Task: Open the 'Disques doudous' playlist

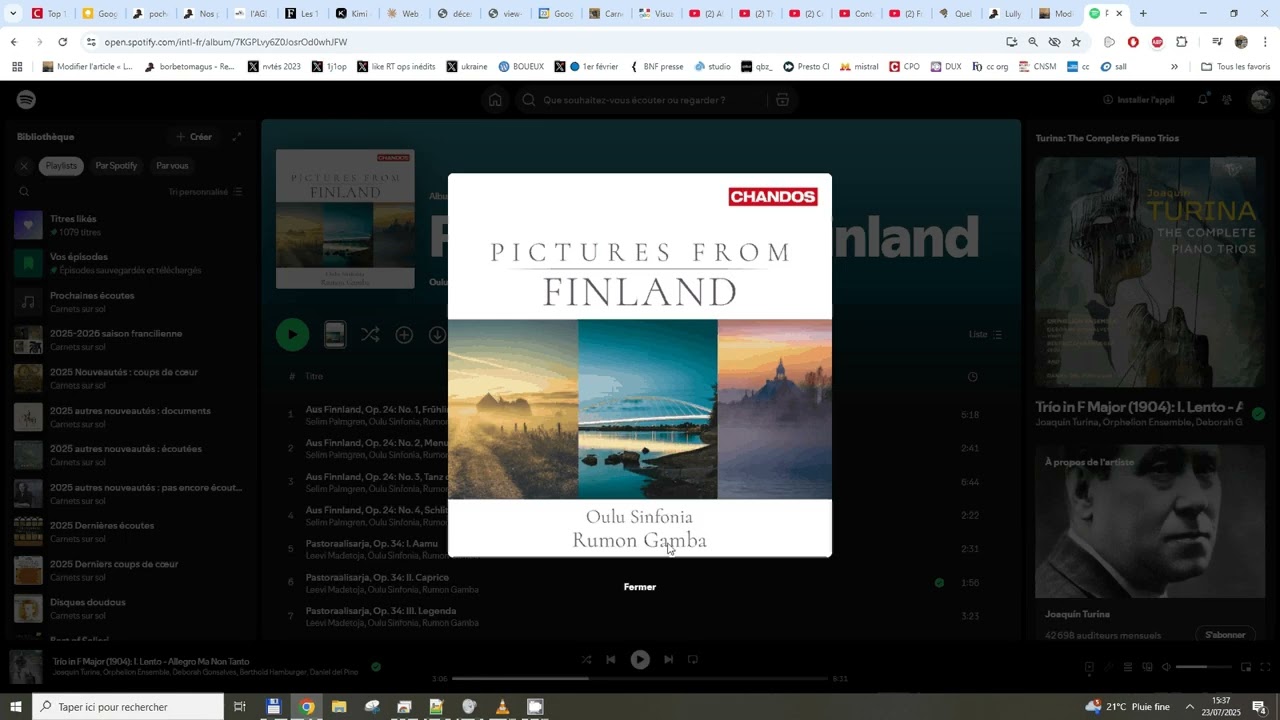Action: pos(131,608)
